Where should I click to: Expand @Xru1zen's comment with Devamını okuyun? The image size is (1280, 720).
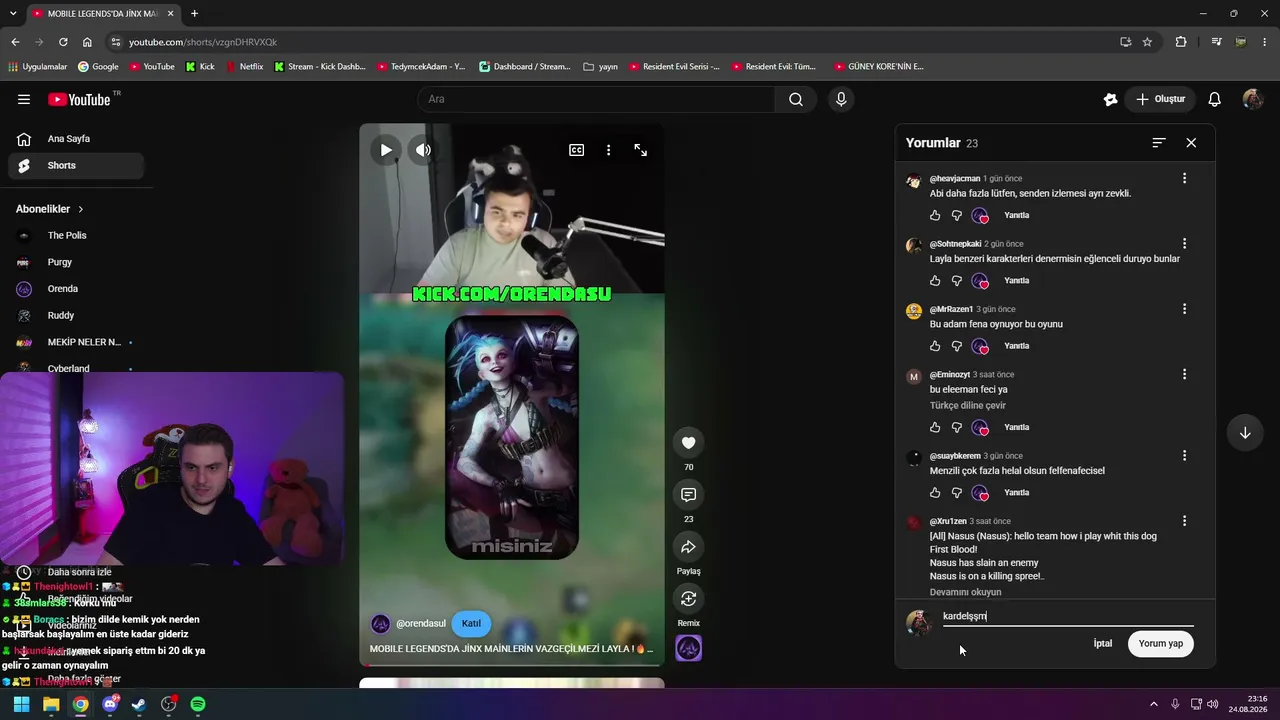click(x=964, y=592)
